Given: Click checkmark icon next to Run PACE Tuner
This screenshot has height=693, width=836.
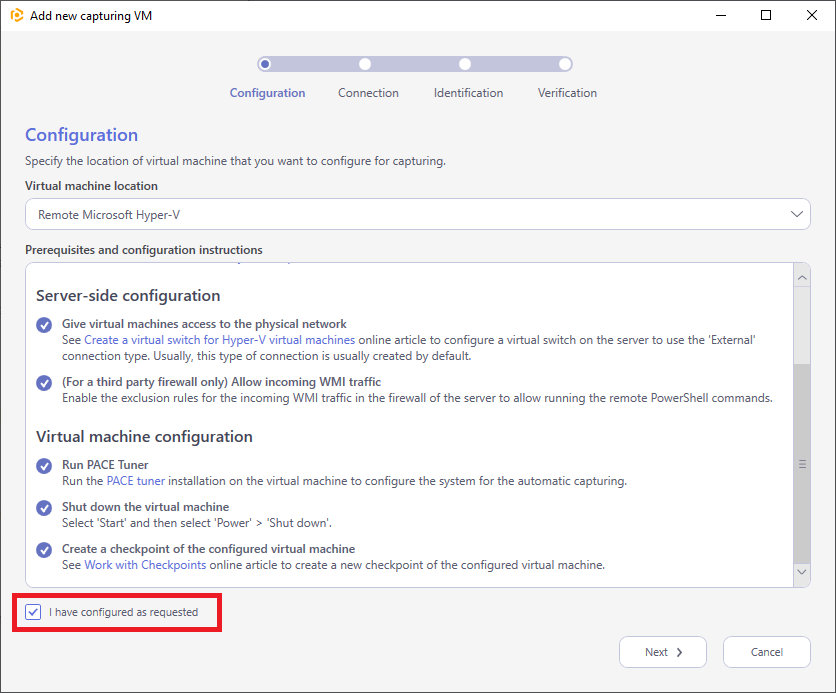Looking at the screenshot, I should pos(44,466).
